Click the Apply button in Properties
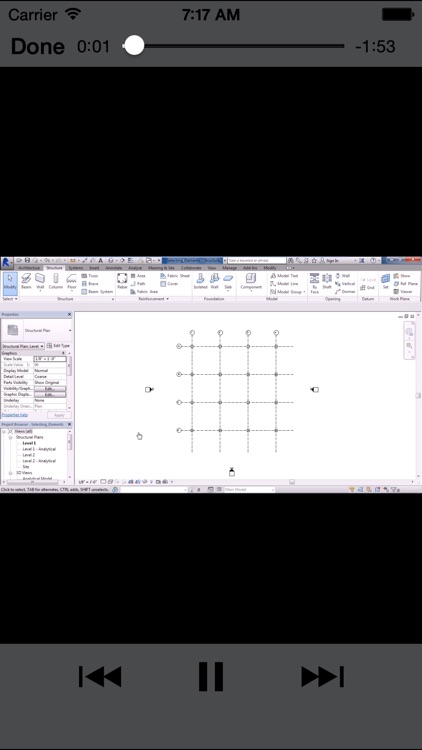This screenshot has height=750, width=422. coord(59,415)
